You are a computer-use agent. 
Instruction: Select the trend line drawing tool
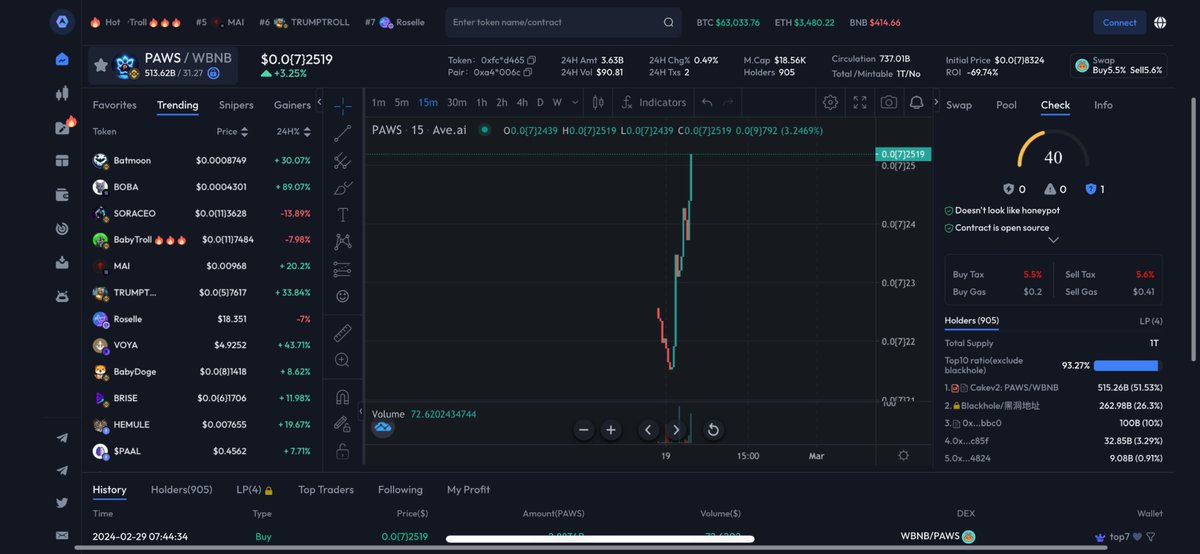click(342, 133)
